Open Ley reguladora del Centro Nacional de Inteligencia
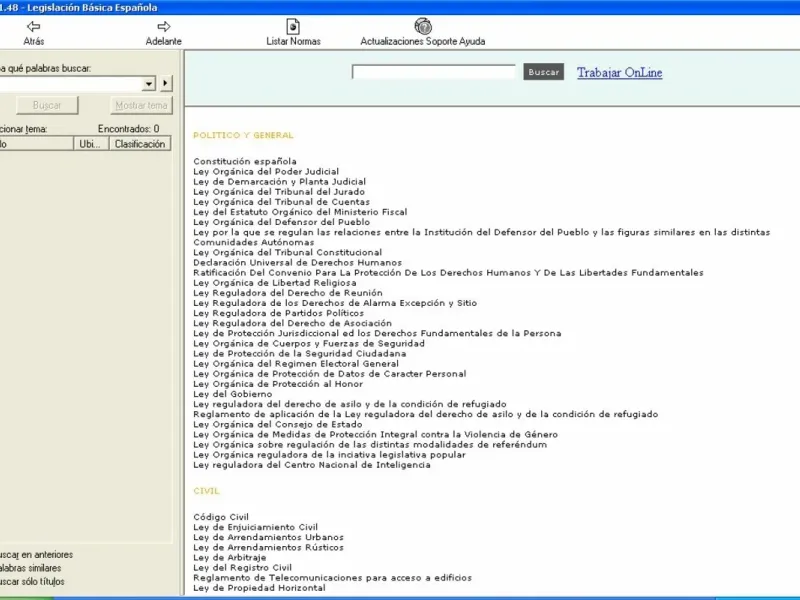The height and width of the screenshot is (600, 800). coord(312,465)
